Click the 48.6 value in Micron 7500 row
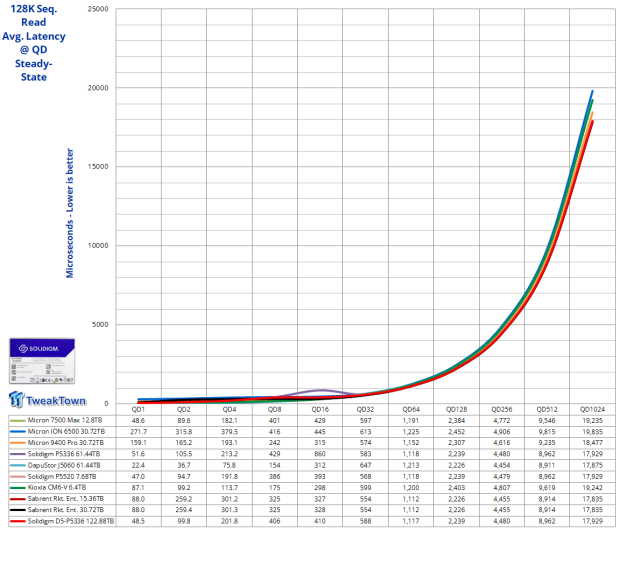This screenshot has height=568, width=620. (138, 420)
